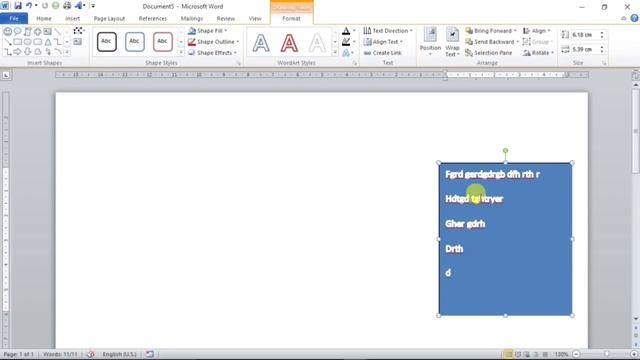Screen dimensions: 640x360
Task: Click the Text Outline color button
Action: 346,42
